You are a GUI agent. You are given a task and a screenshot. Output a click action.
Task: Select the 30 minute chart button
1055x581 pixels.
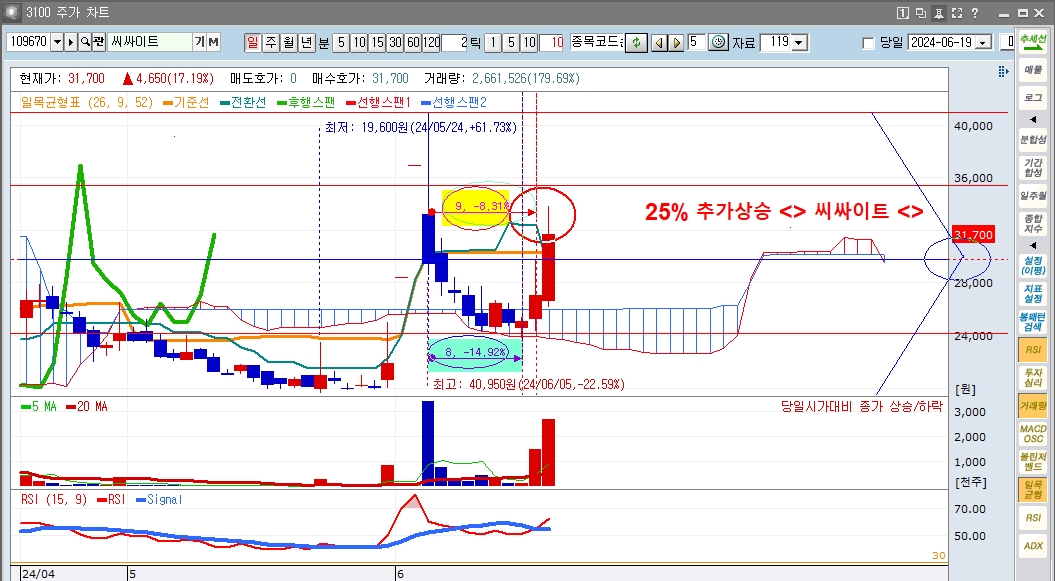pos(395,42)
